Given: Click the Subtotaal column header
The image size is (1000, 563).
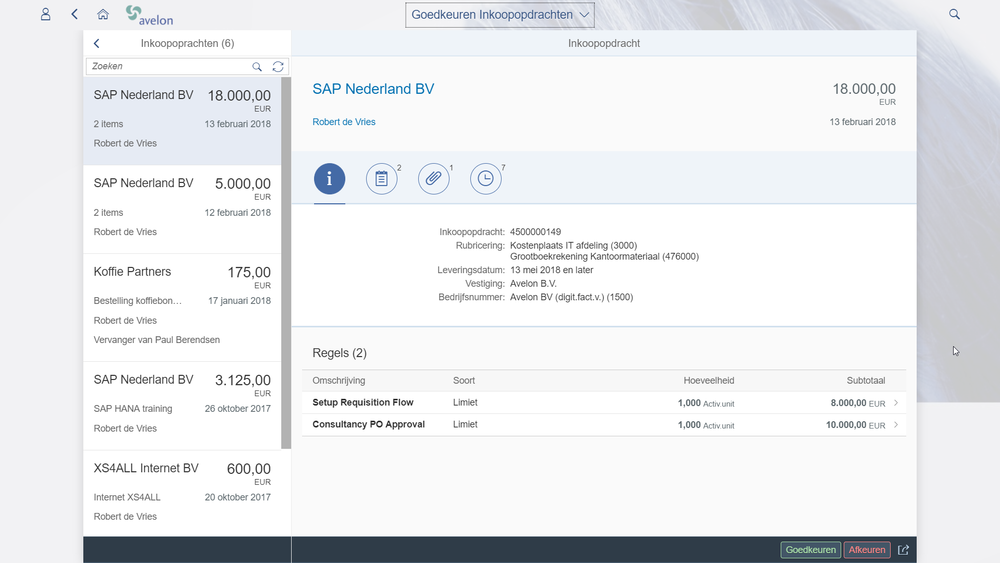Looking at the screenshot, I should [x=865, y=381].
